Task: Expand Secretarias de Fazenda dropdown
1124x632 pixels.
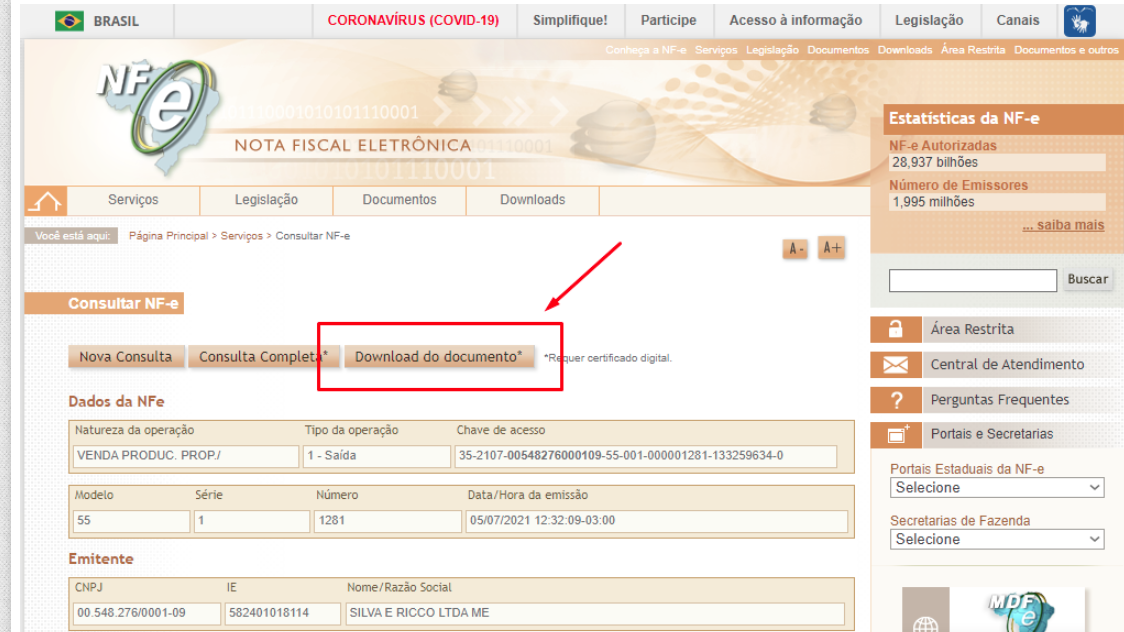Action: tap(996, 540)
